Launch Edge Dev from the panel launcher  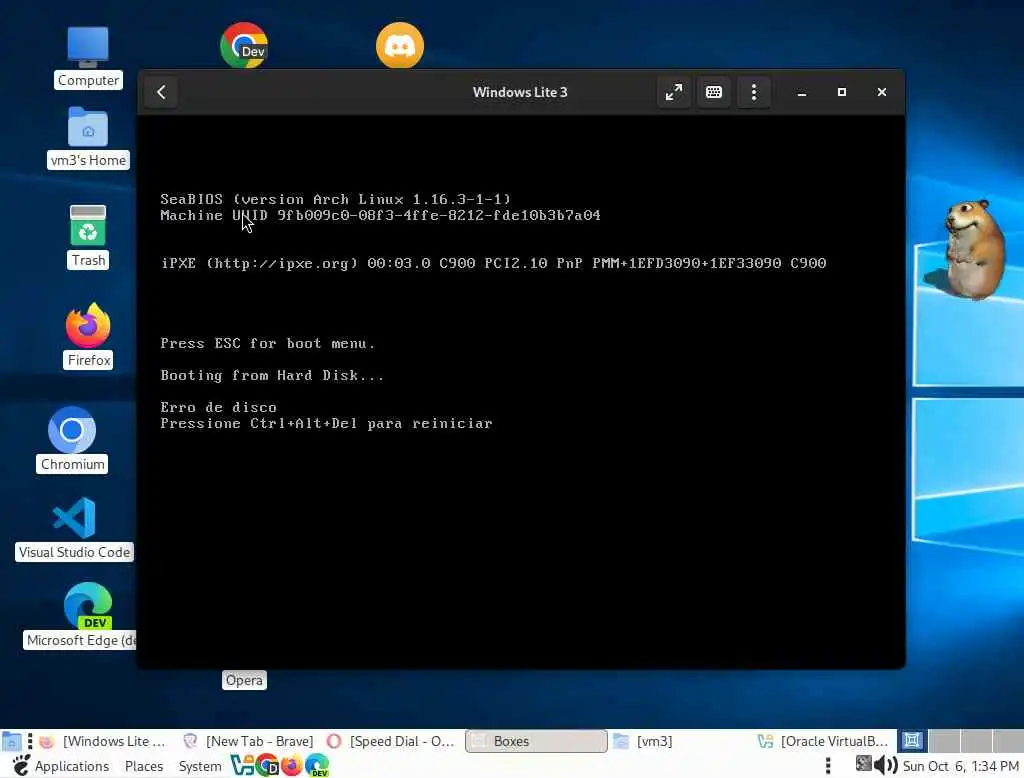(x=317, y=765)
